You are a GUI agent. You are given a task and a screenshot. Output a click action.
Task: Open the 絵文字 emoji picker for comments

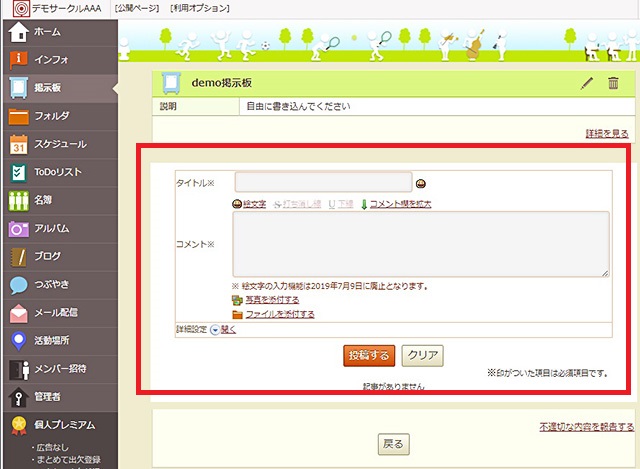(x=249, y=203)
